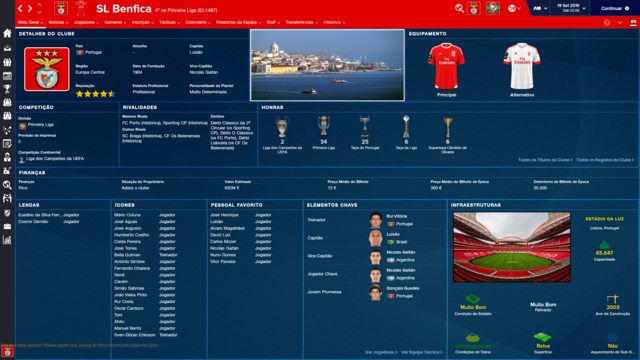Open the Inbox envelope icon in sidebar

[7, 48]
